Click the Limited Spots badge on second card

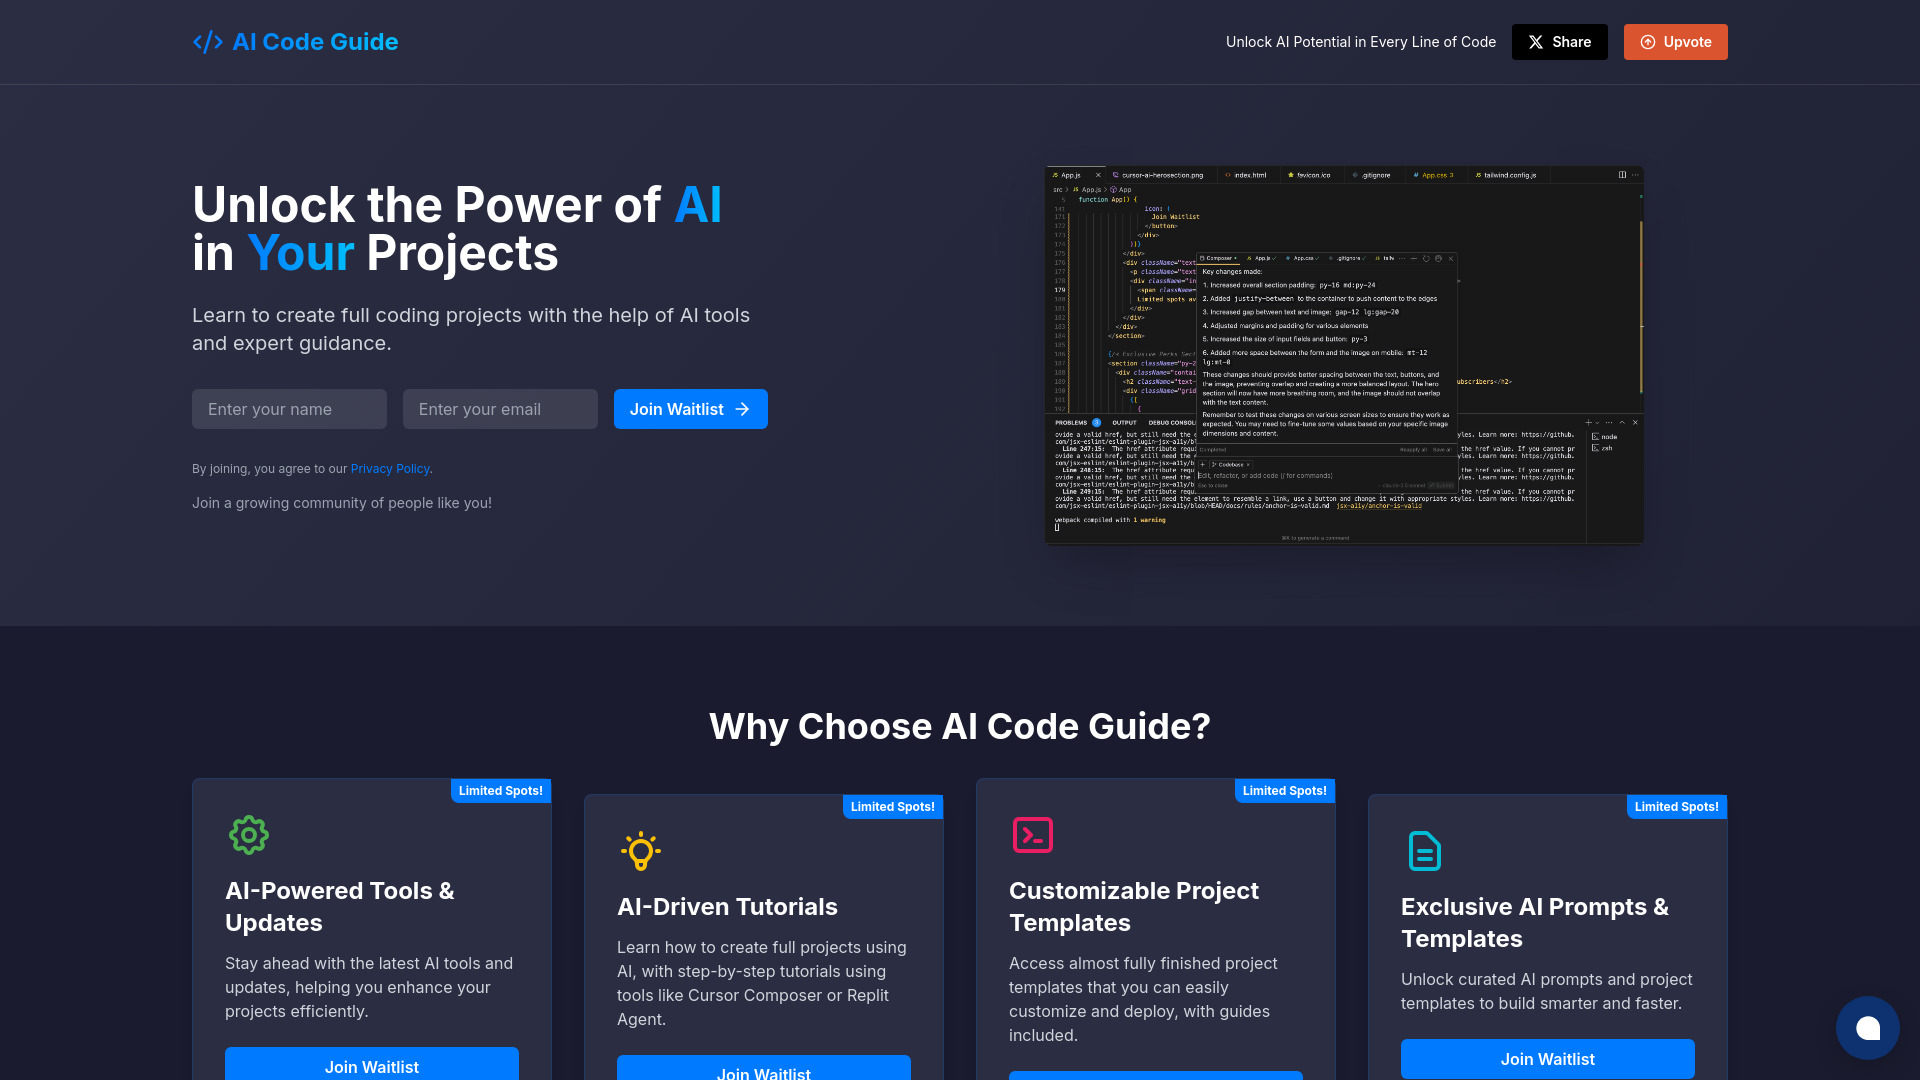[x=893, y=806]
